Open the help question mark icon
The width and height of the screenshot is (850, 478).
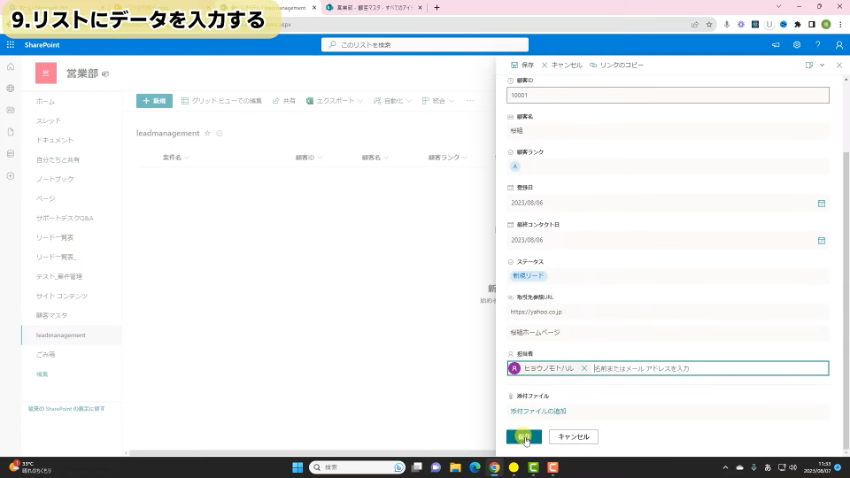coord(818,45)
